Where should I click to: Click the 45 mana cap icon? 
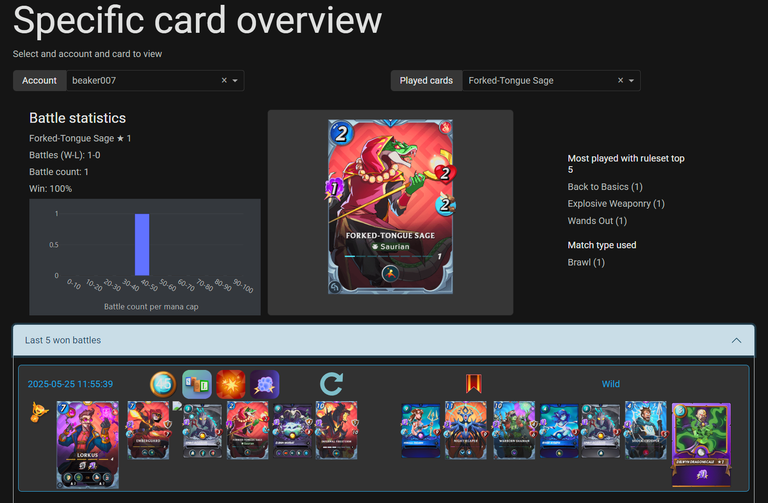(x=163, y=384)
